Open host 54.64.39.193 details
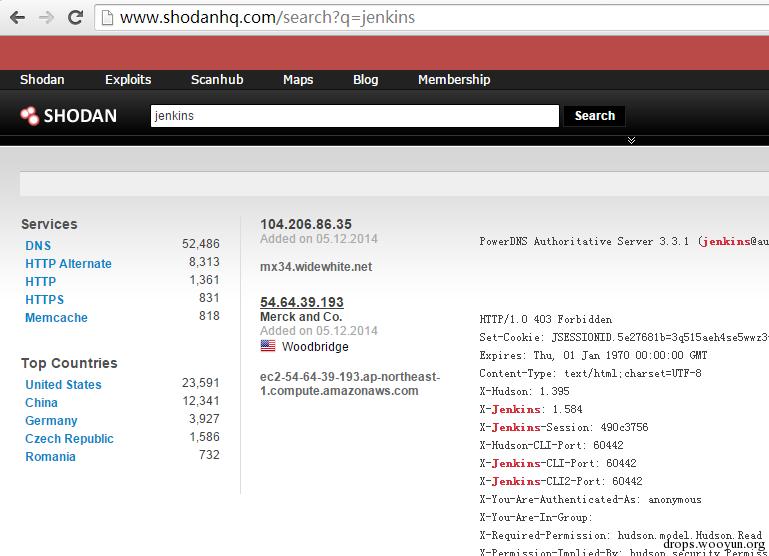Viewport: 769px width, 556px height. tap(302, 302)
